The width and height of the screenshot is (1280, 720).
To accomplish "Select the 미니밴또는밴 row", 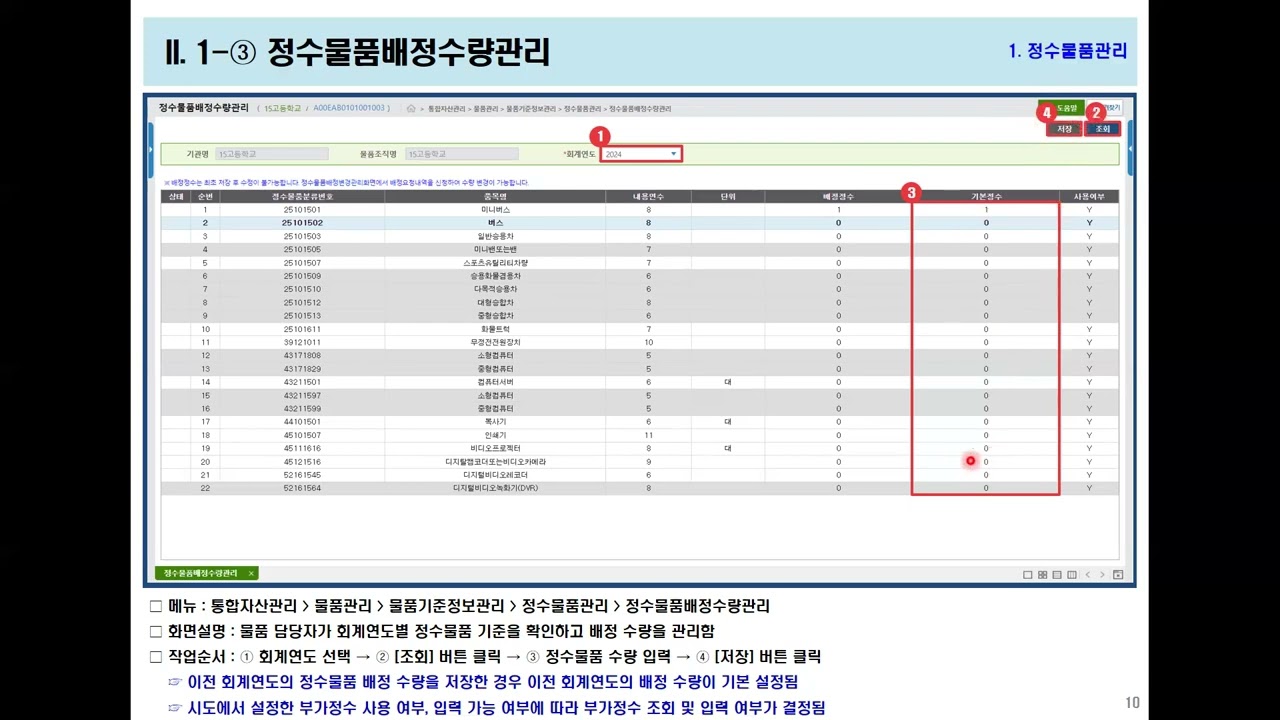I will pyautogui.click(x=640, y=249).
